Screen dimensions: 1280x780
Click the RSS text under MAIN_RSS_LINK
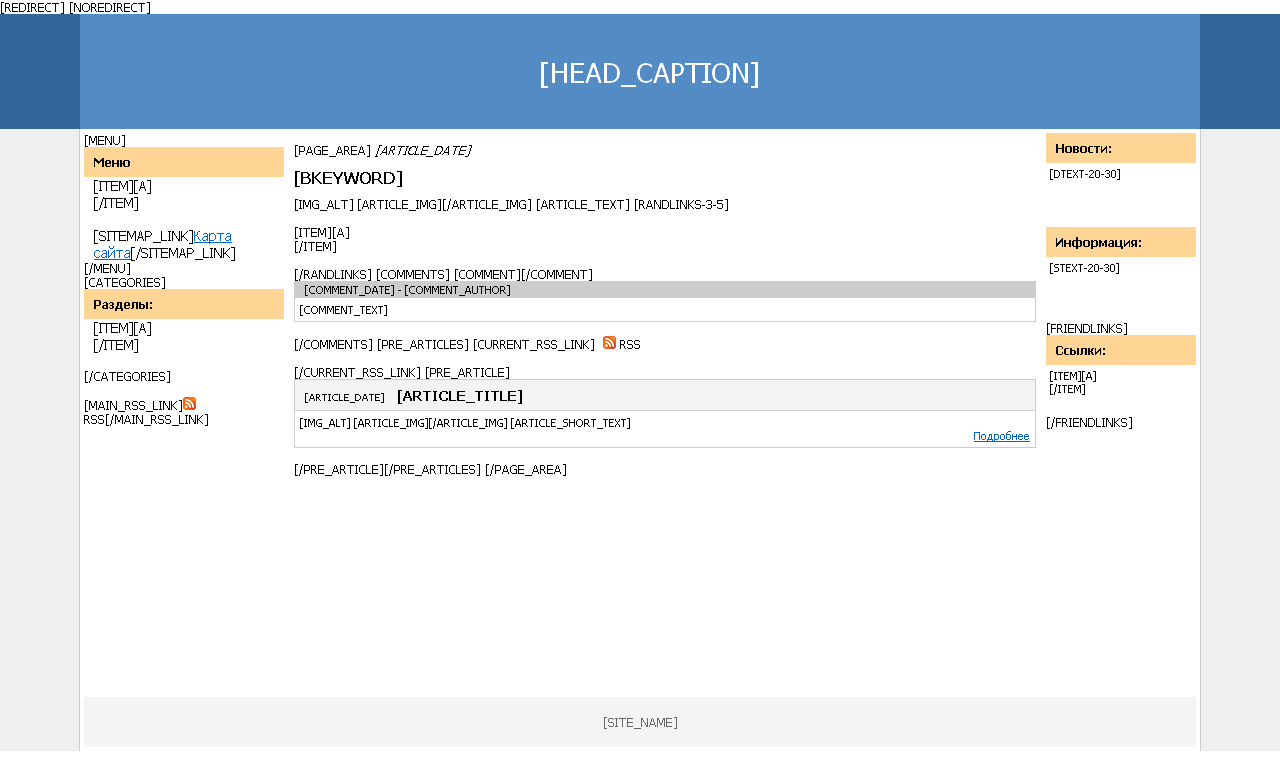[x=94, y=420]
